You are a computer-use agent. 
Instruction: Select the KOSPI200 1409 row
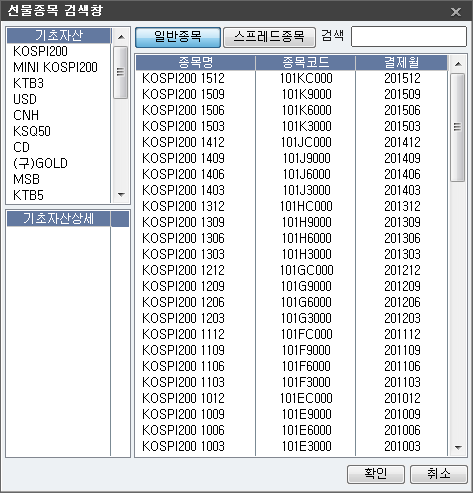291,158
